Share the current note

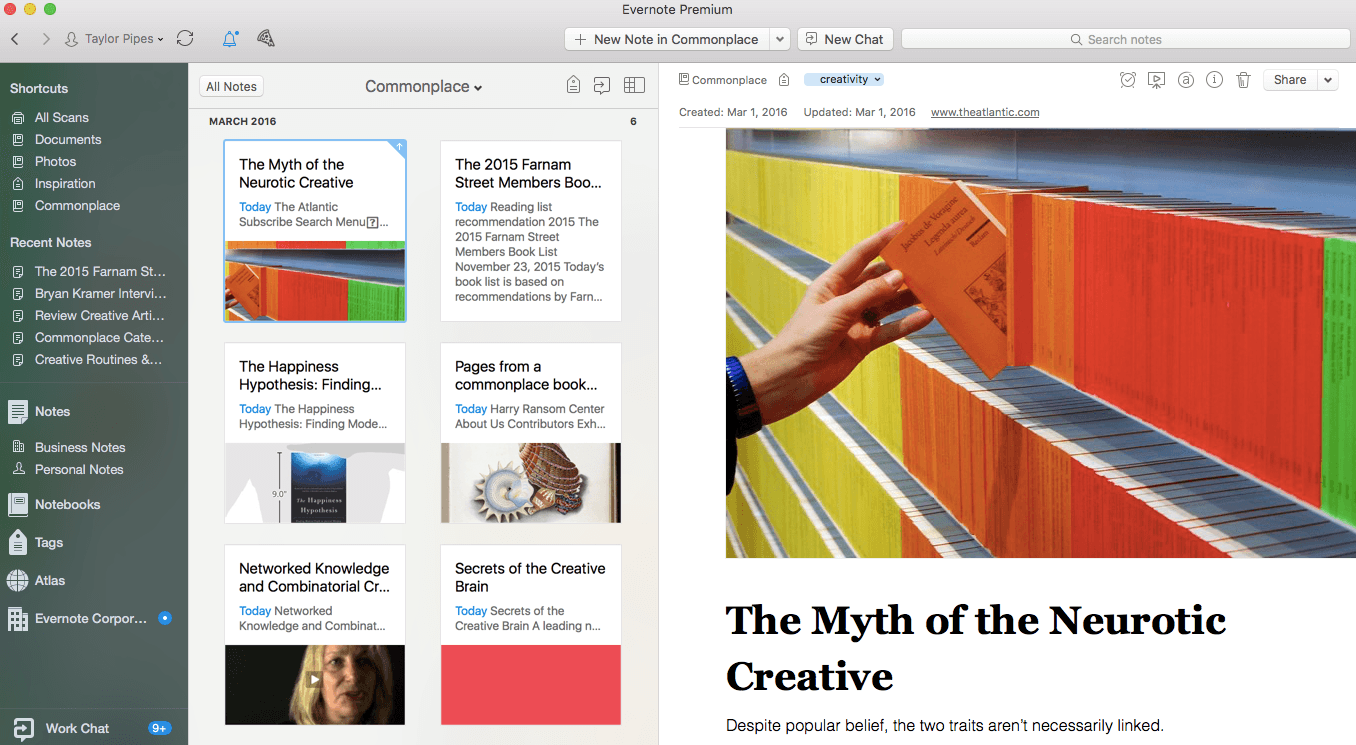tap(1290, 80)
